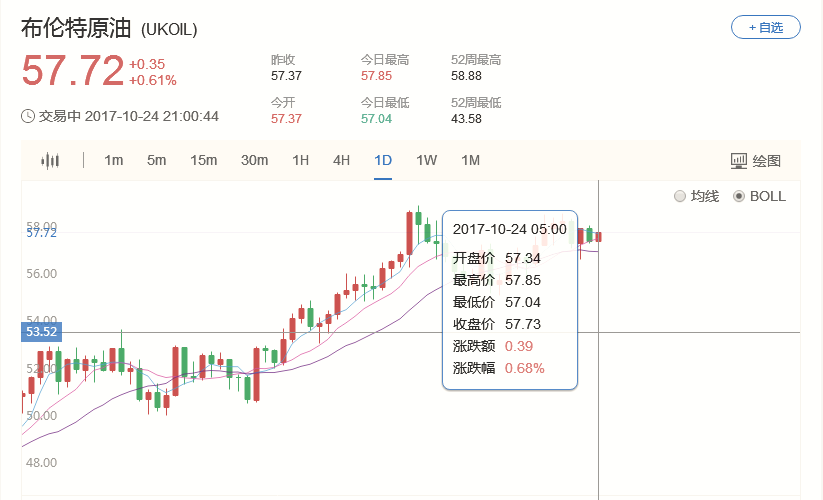Click the blue 57.72 current price axis label
This screenshot has height=500, width=823.
[41, 233]
